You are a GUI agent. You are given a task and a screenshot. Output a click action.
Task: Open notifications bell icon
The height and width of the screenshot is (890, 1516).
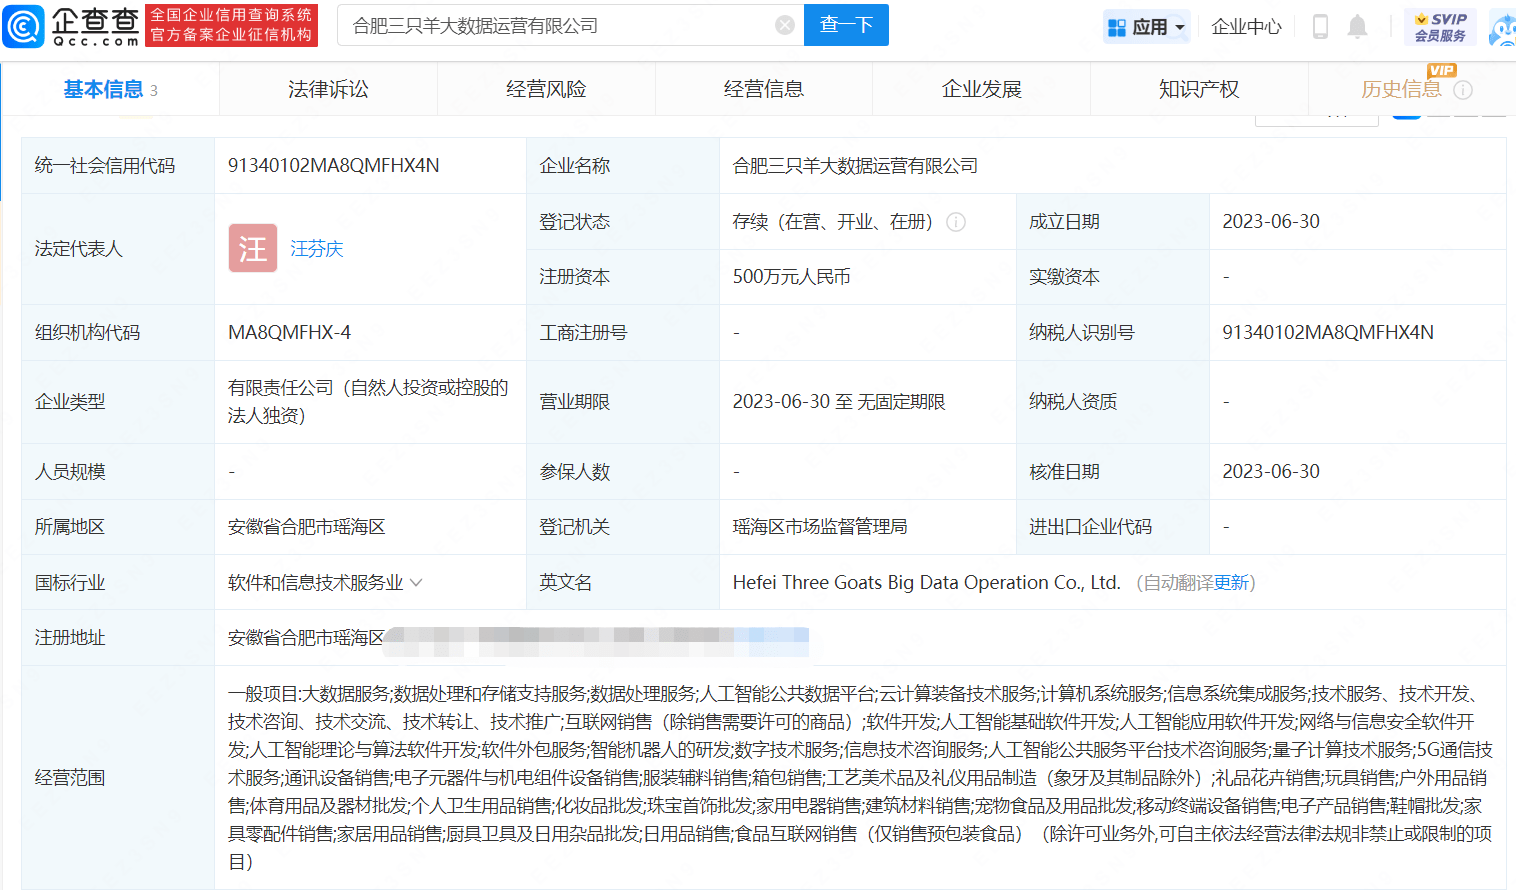tap(1357, 27)
